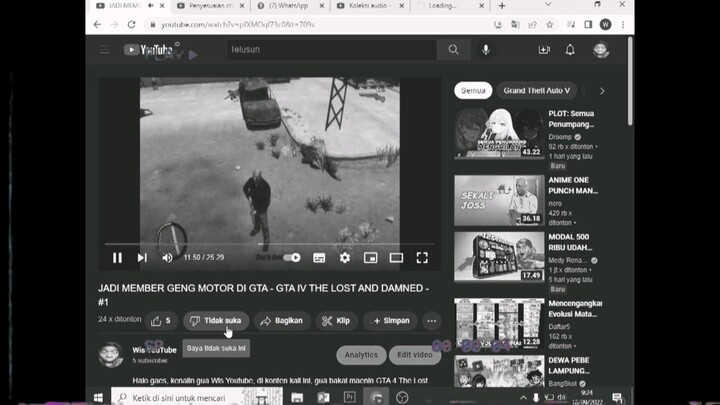The image size is (720, 405).
Task: Skip to the next video
Action: pos(142,258)
